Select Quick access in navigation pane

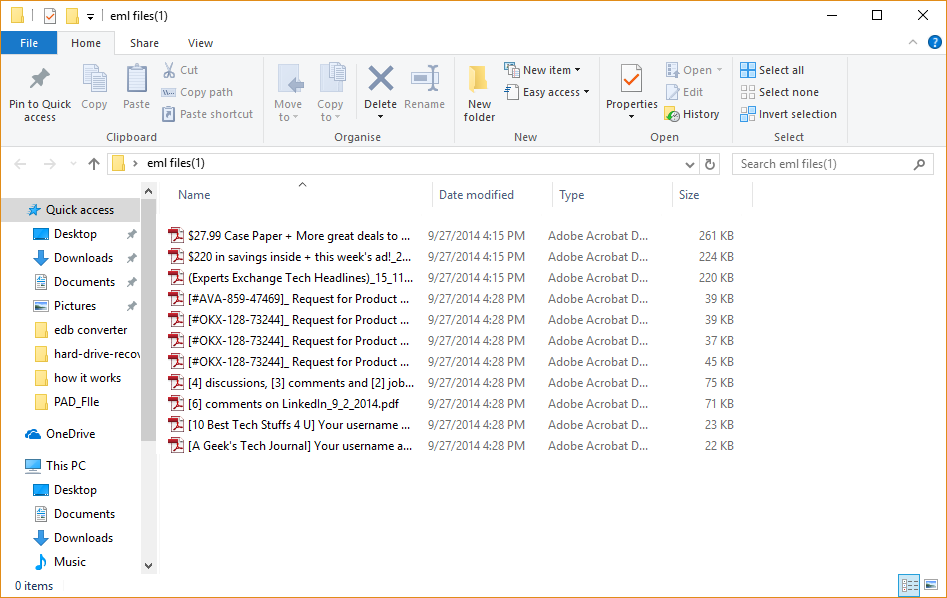pos(71,210)
